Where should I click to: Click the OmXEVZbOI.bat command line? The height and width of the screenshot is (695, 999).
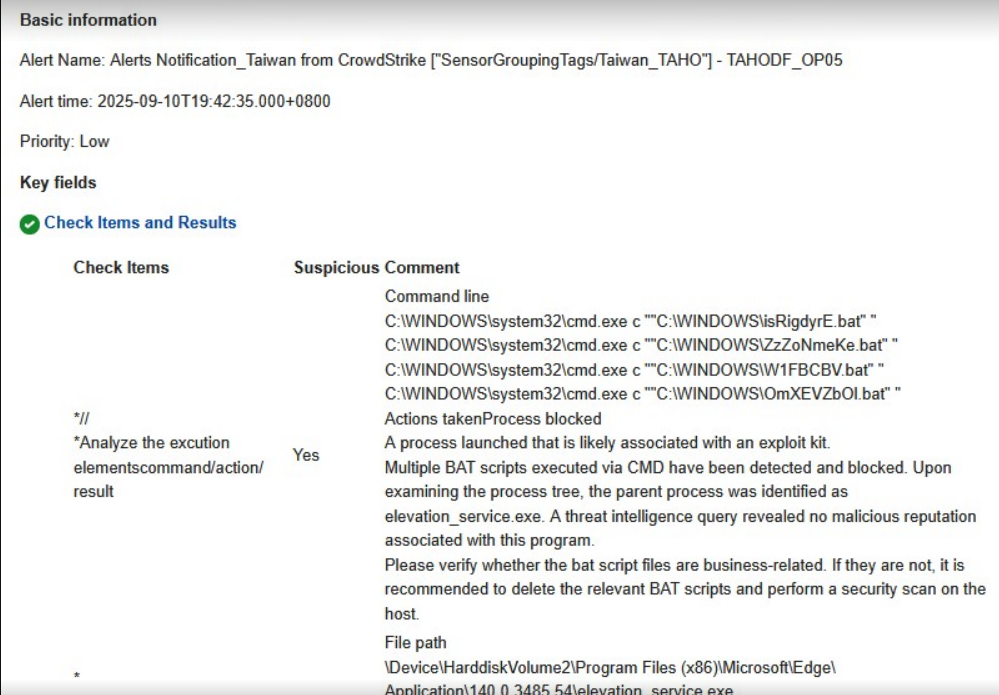click(643, 394)
